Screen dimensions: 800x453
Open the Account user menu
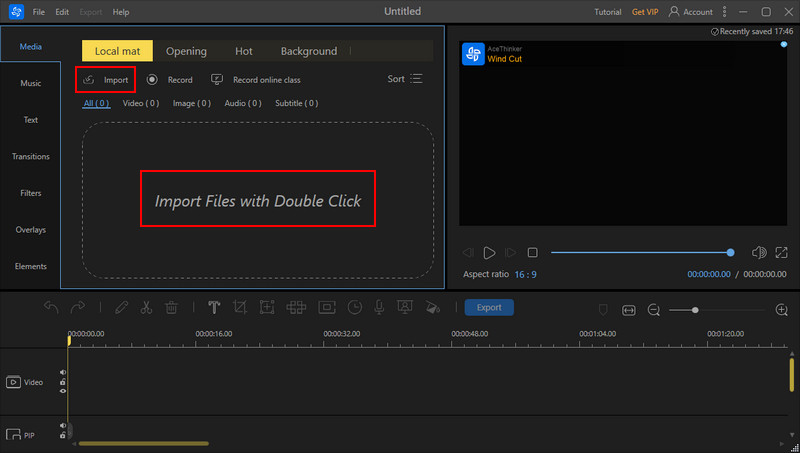(x=690, y=11)
